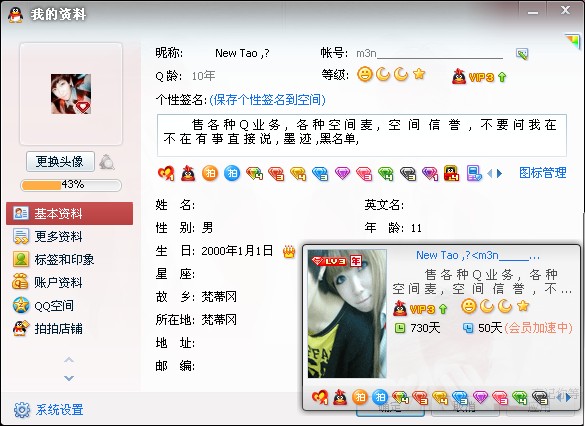The image size is (585, 426).
Task: Page main icon row left with arrow
Action: pyautogui.click(x=490, y=173)
